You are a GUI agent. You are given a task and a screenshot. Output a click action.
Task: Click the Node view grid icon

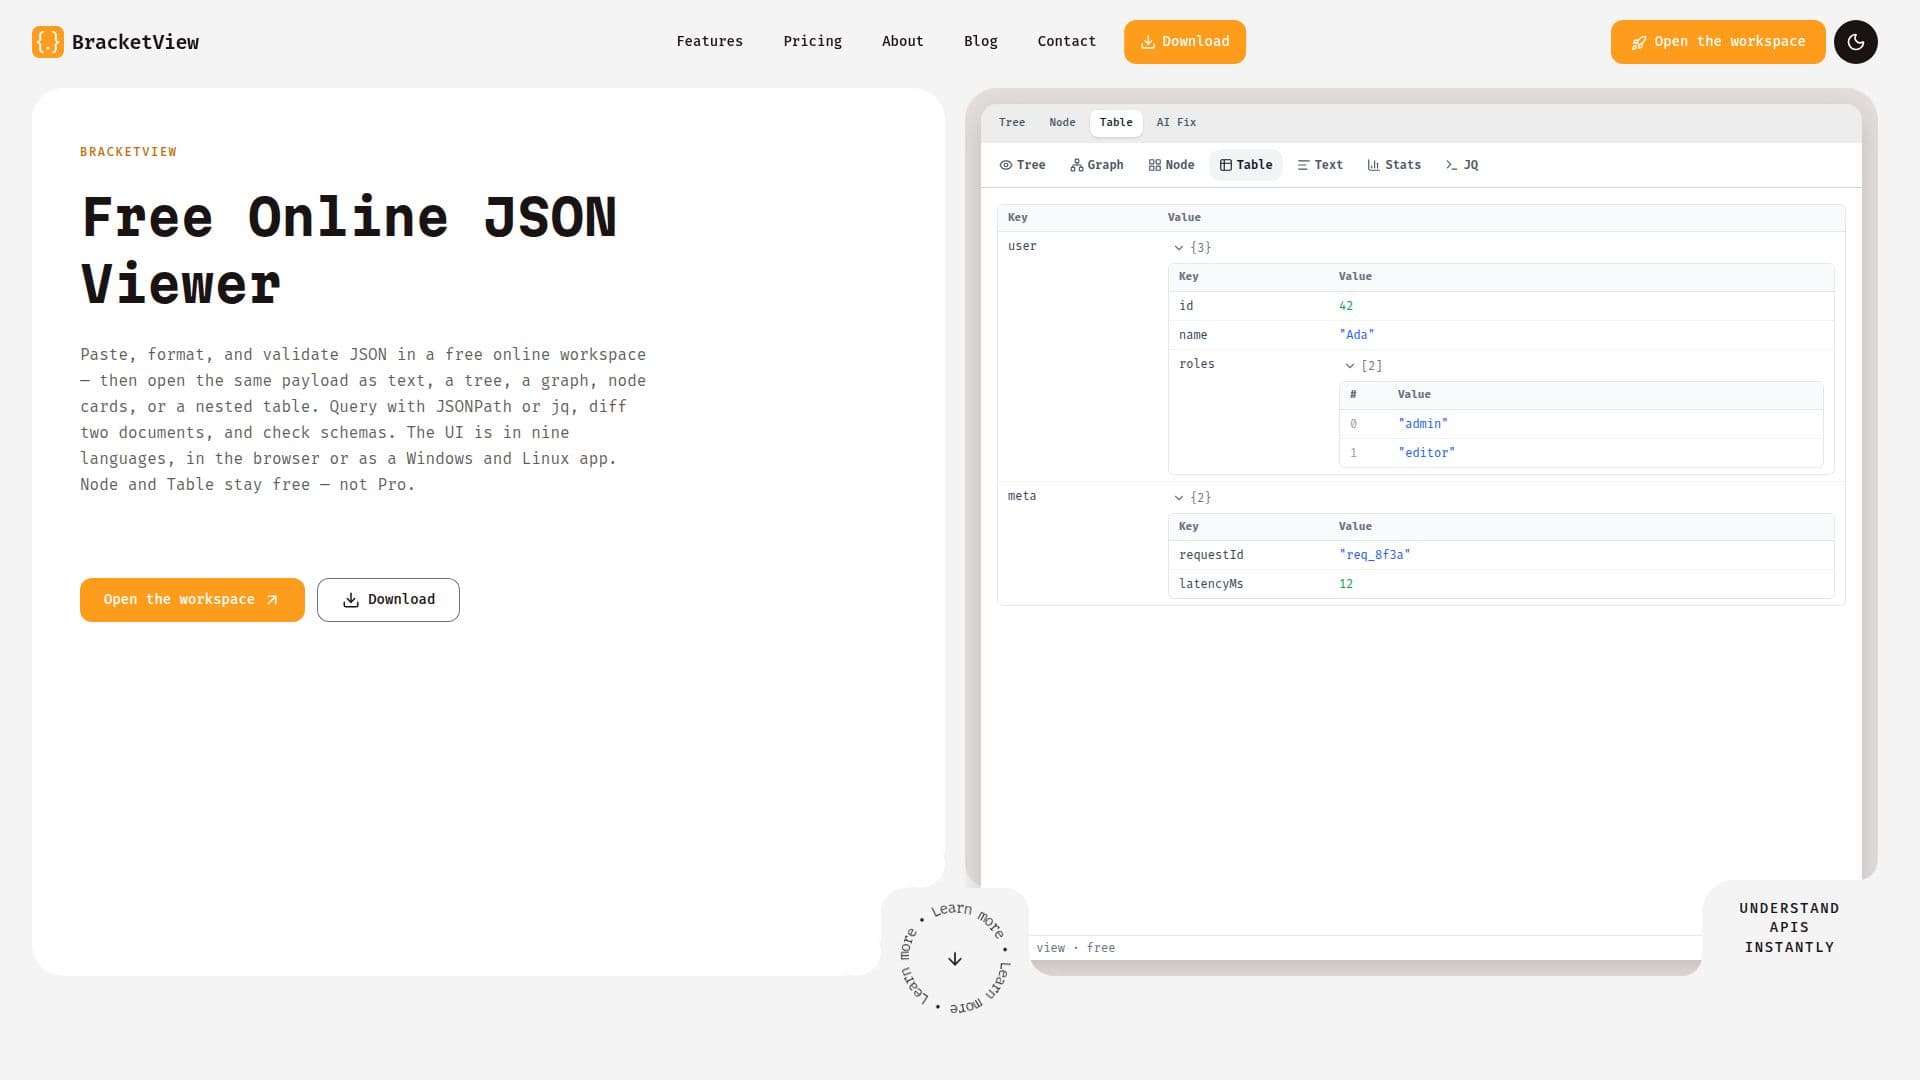pyautogui.click(x=1154, y=165)
